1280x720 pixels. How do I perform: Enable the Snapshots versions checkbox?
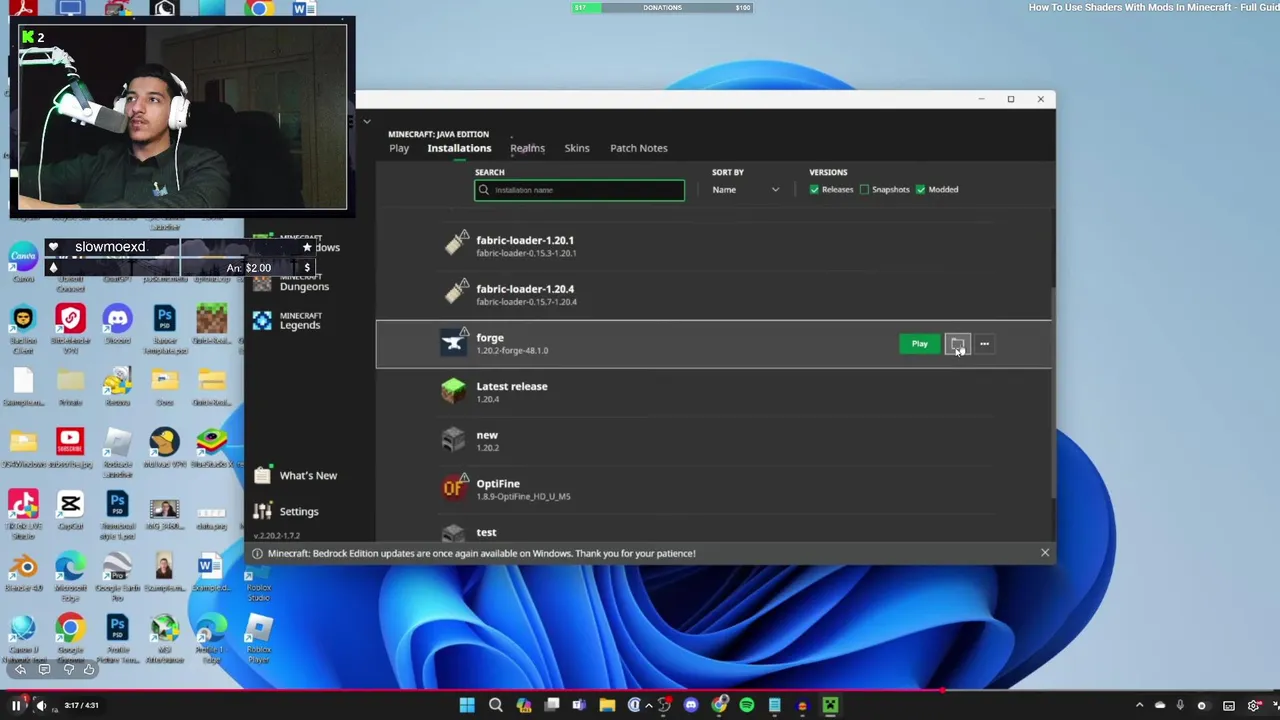[865, 189]
